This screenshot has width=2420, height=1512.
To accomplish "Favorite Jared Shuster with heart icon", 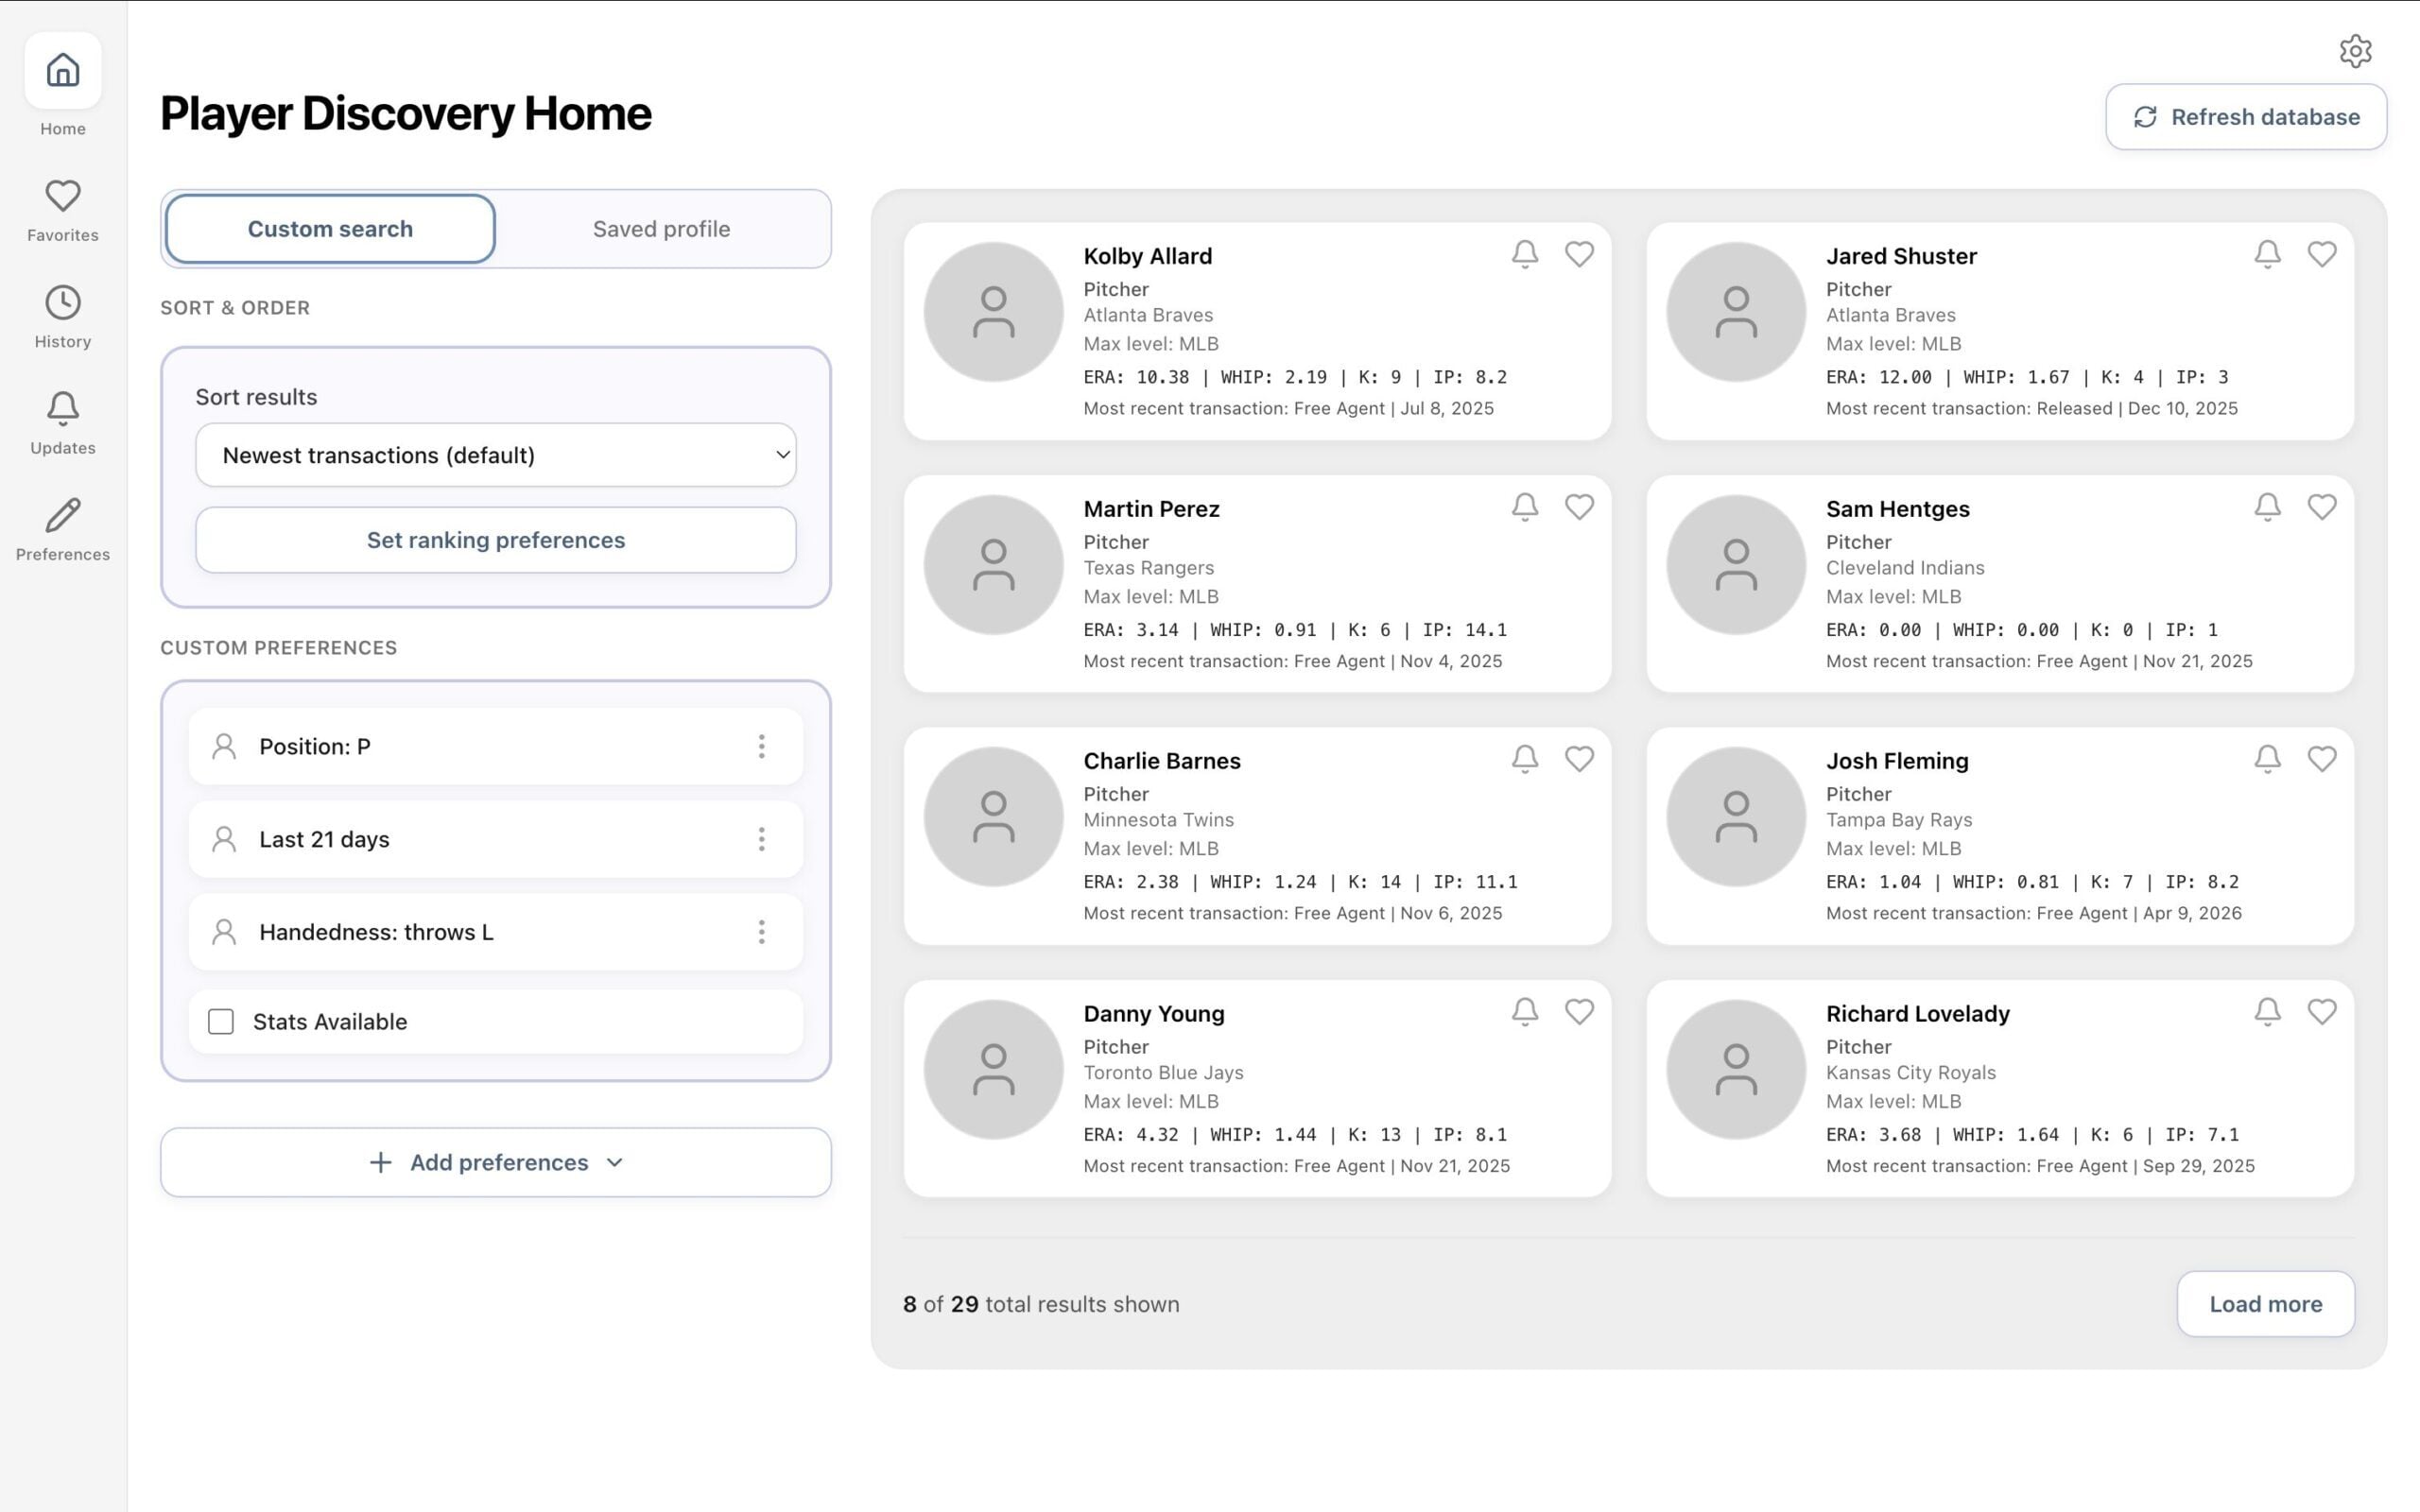I will 2322,254.
